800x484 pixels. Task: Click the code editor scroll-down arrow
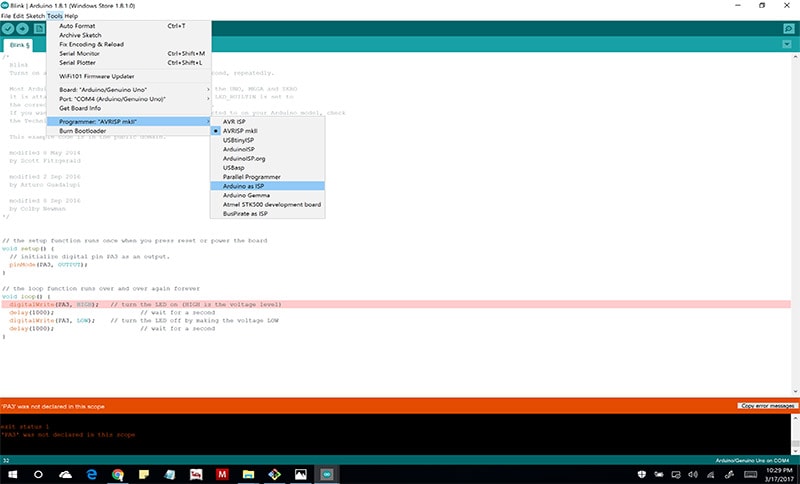(795, 391)
